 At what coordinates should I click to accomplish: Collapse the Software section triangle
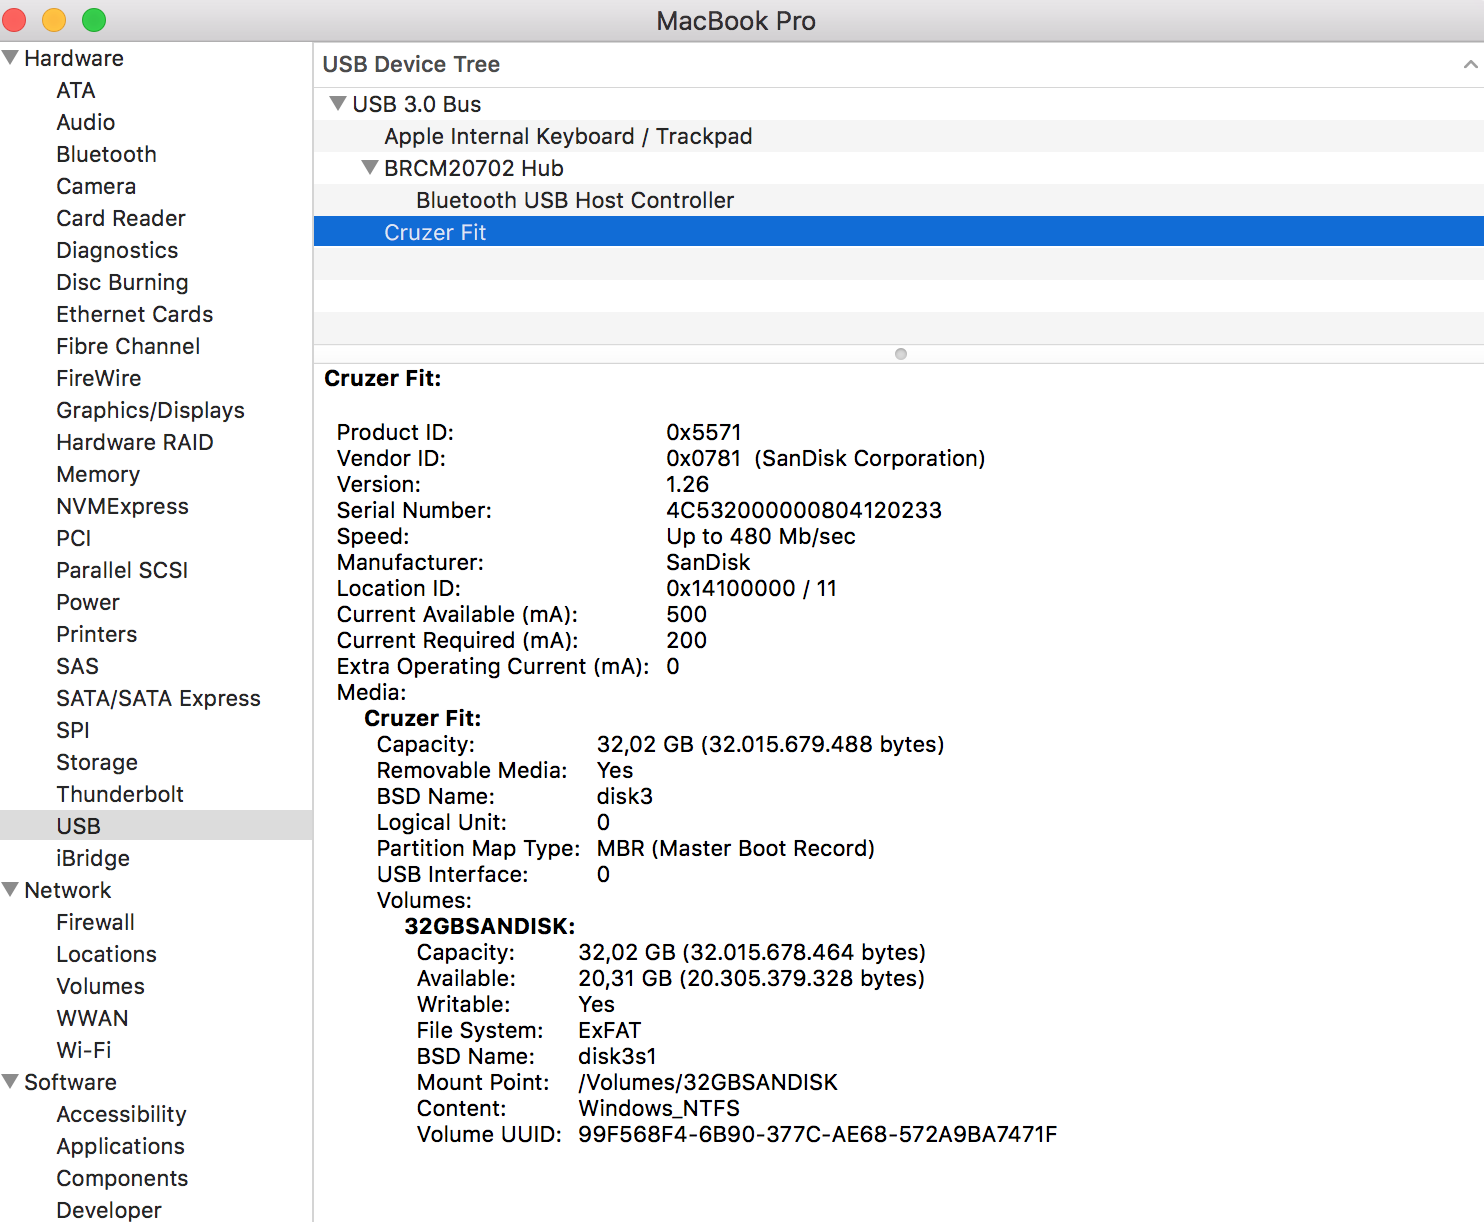click(10, 1082)
